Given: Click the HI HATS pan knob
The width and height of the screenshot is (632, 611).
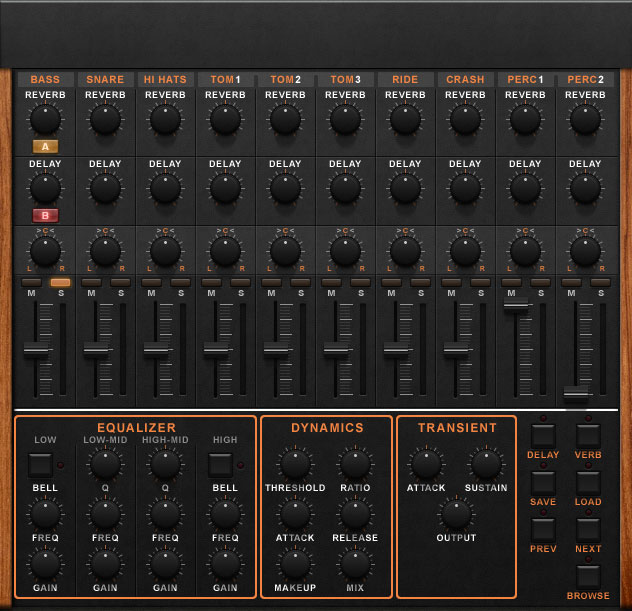Looking at the screenshot, I should coord(165,250).
